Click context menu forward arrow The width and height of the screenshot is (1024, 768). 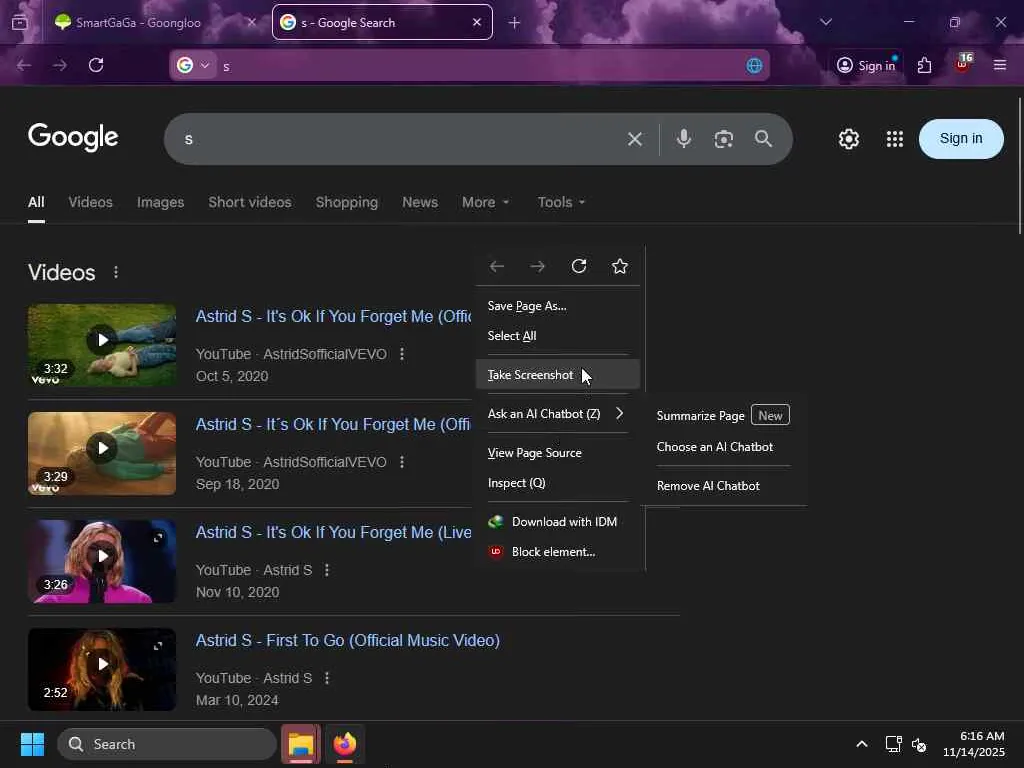pos(537,266)
